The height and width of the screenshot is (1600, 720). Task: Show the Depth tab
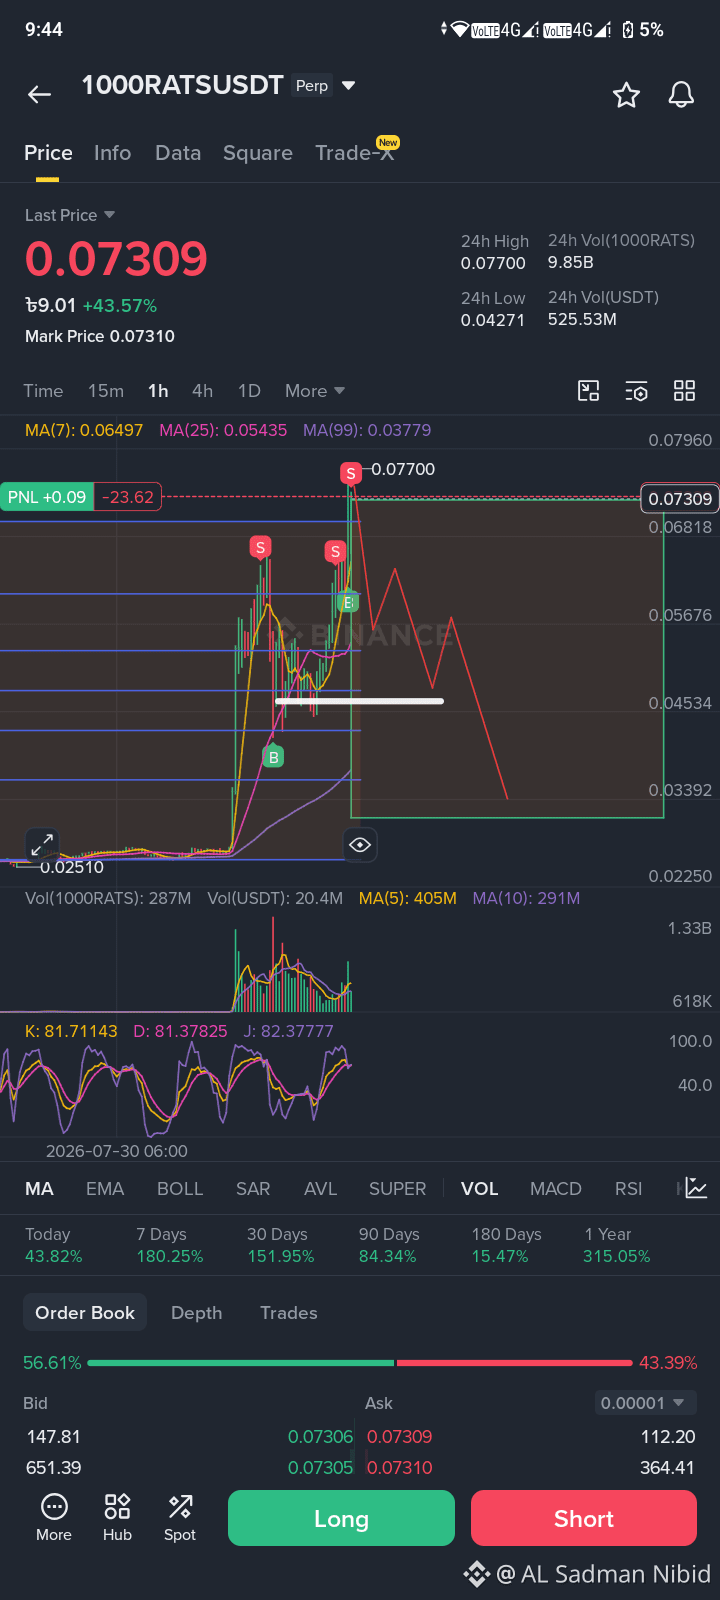pos(196,1313)
